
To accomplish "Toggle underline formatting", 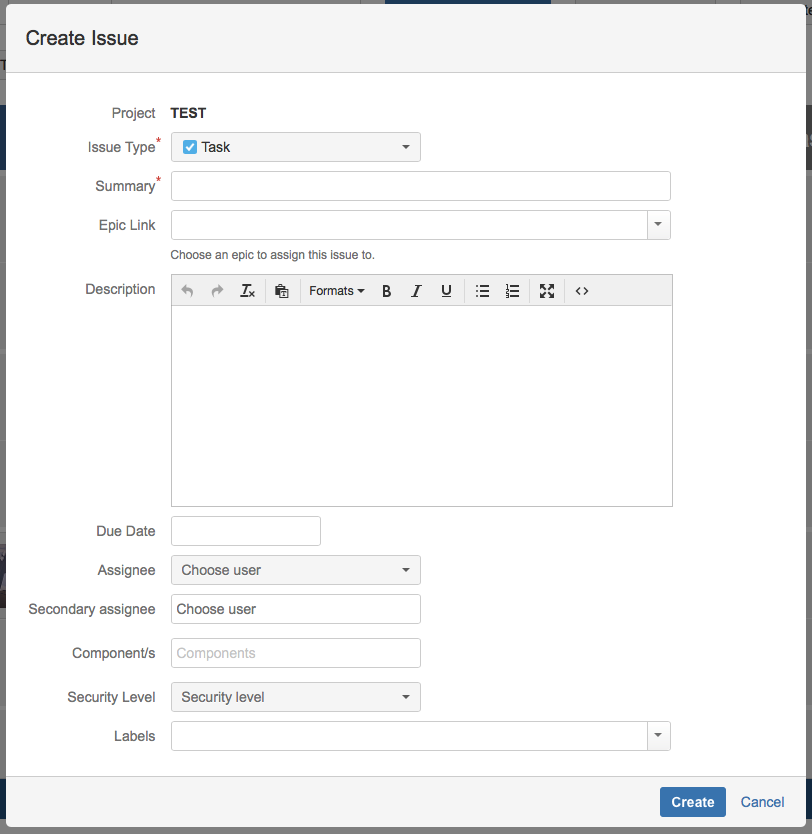I will [x=446, y=291].
